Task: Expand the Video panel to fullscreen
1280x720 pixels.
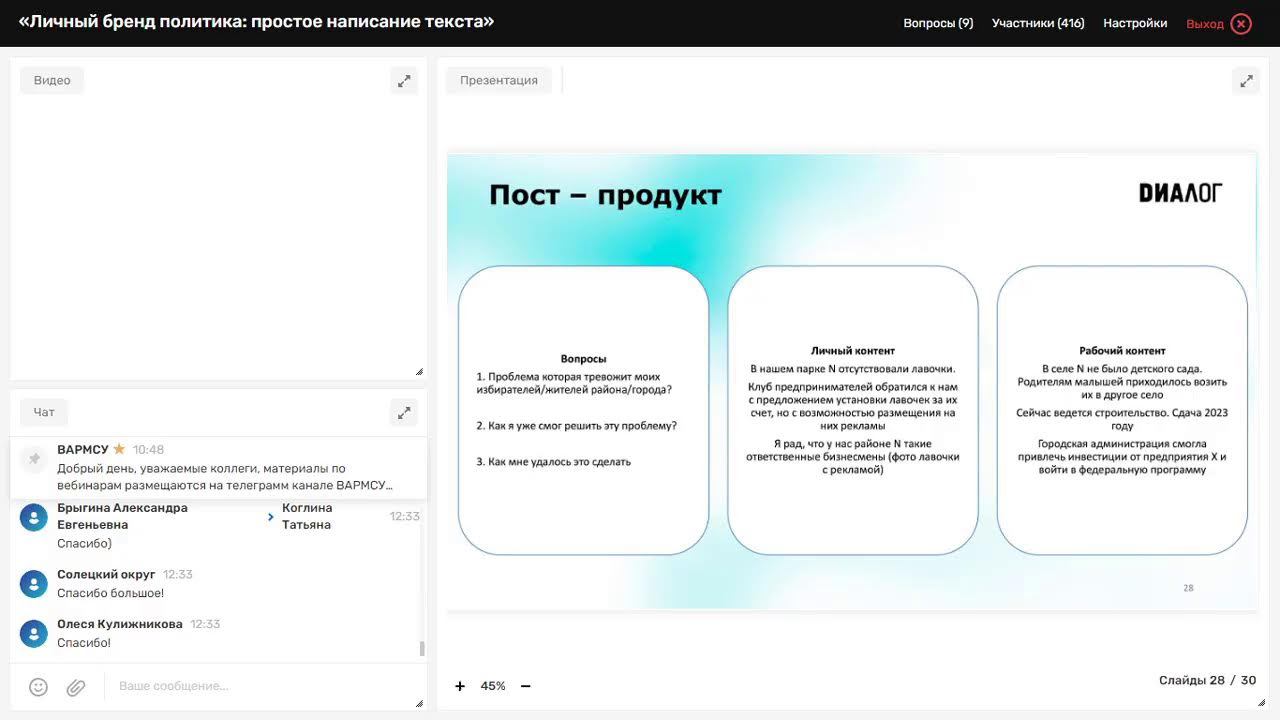Action: click(404, 81)
